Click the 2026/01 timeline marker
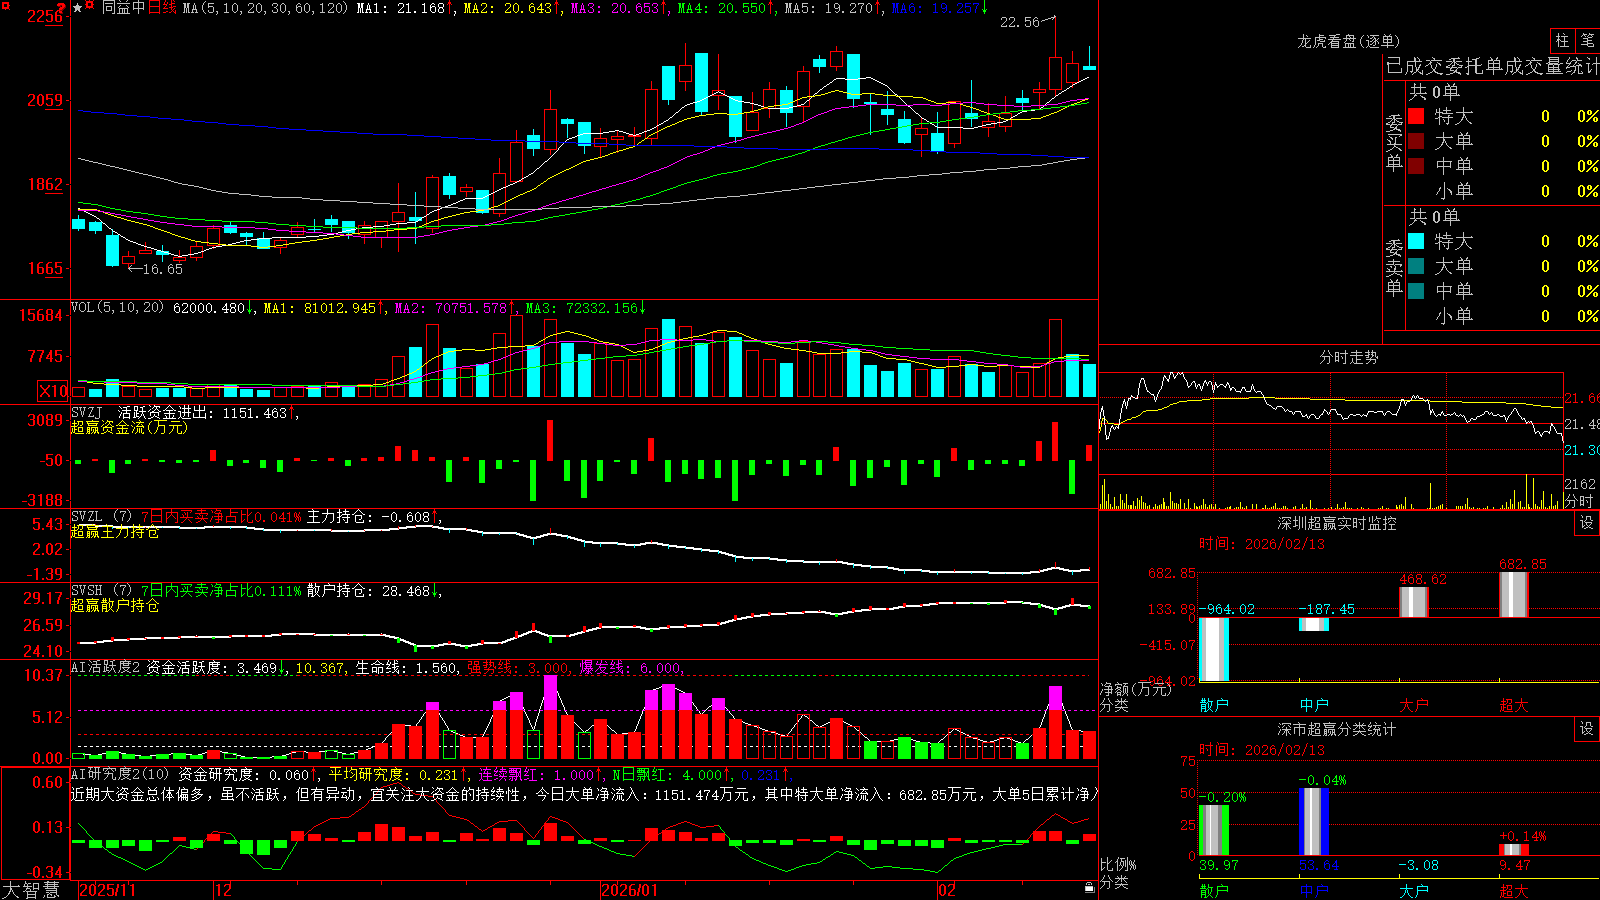The height and width of the screenshot is (900, 1600). [630, 890]
